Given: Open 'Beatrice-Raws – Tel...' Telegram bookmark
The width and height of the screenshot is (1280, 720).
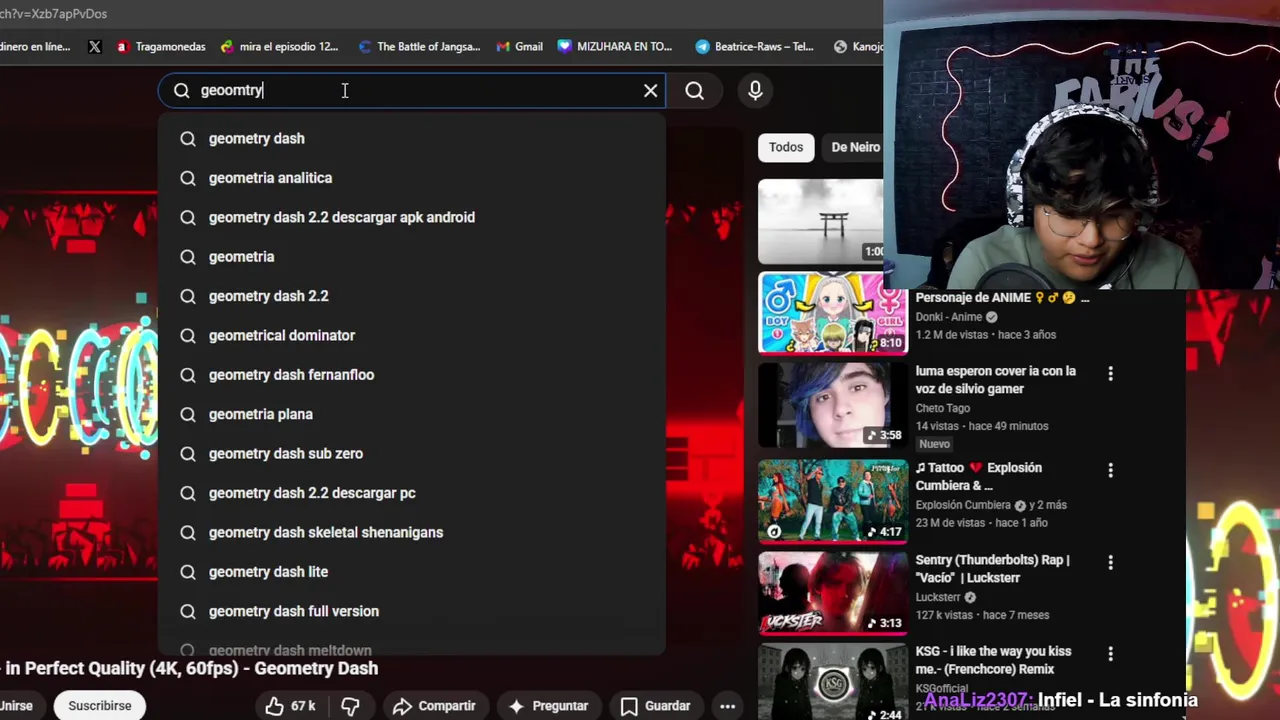Looking at the screenshot, I should tap(755, 46).
